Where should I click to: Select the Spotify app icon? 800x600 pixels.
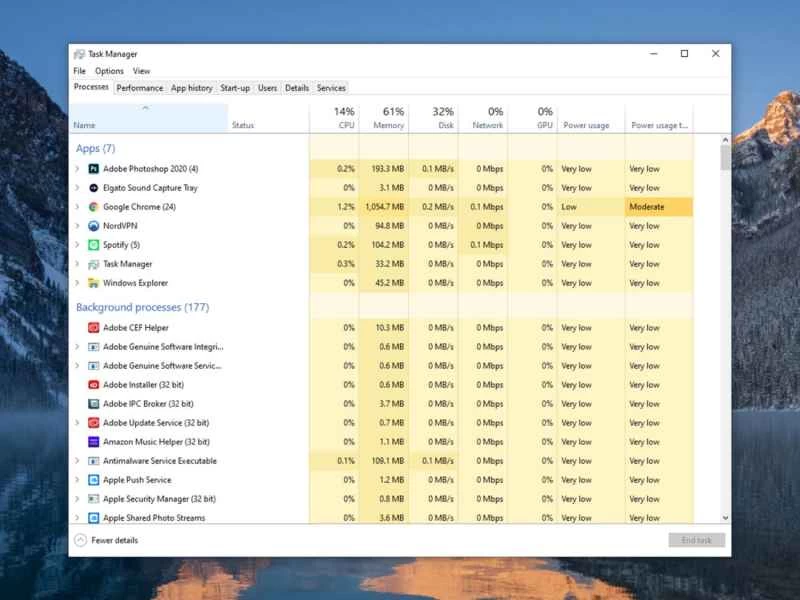pyautogui.click(x=95, y=245)
